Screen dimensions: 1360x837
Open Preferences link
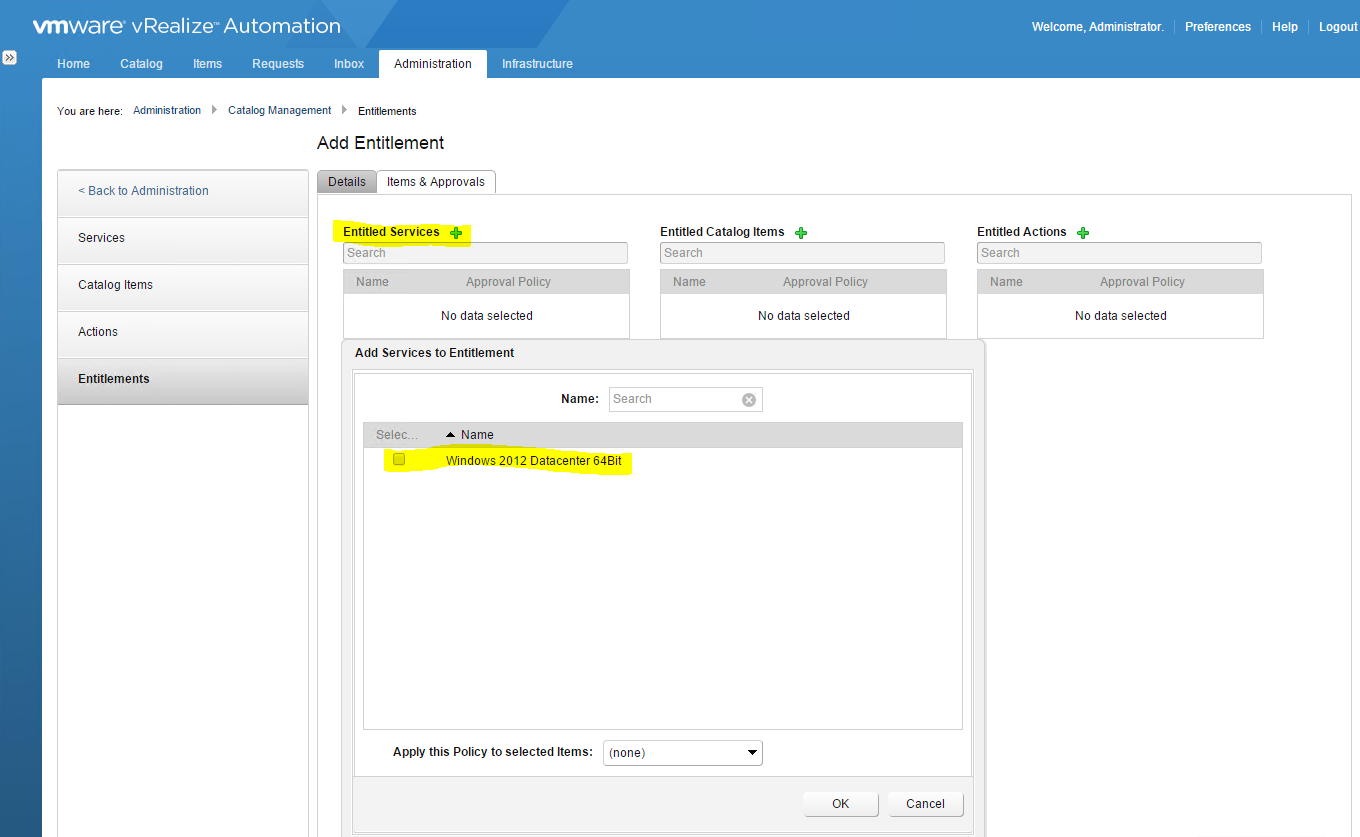pos(1218,27)
